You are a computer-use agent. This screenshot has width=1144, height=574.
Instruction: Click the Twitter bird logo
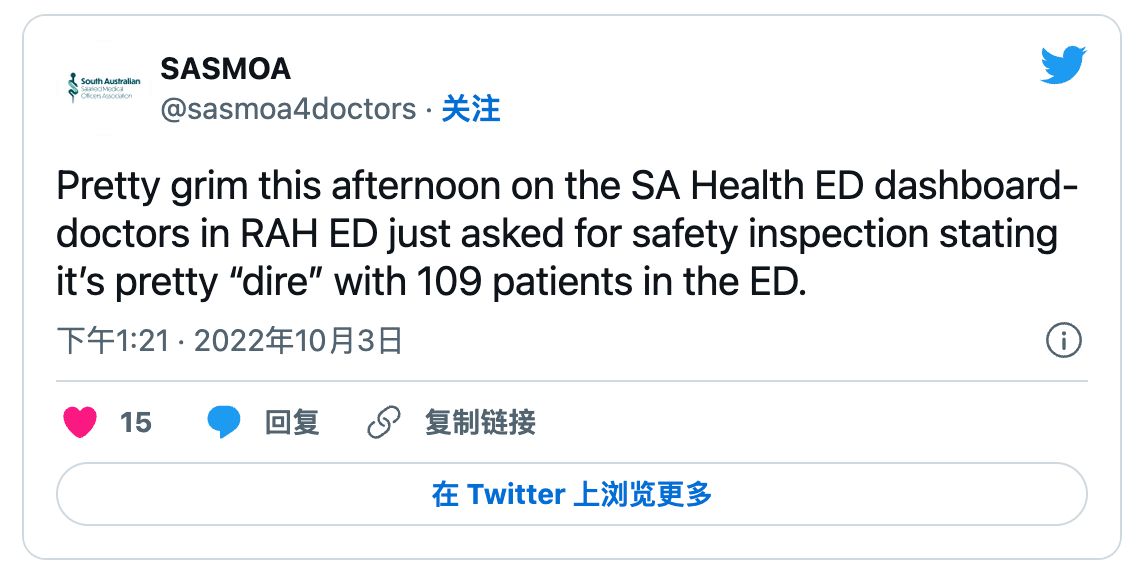point(1062,67)
